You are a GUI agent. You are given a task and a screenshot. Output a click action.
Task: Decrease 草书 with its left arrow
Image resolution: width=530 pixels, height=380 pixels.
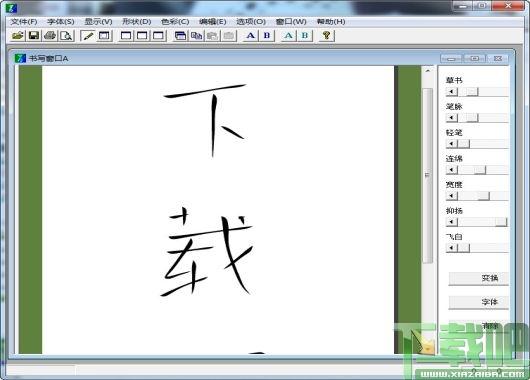coord(452,92)
